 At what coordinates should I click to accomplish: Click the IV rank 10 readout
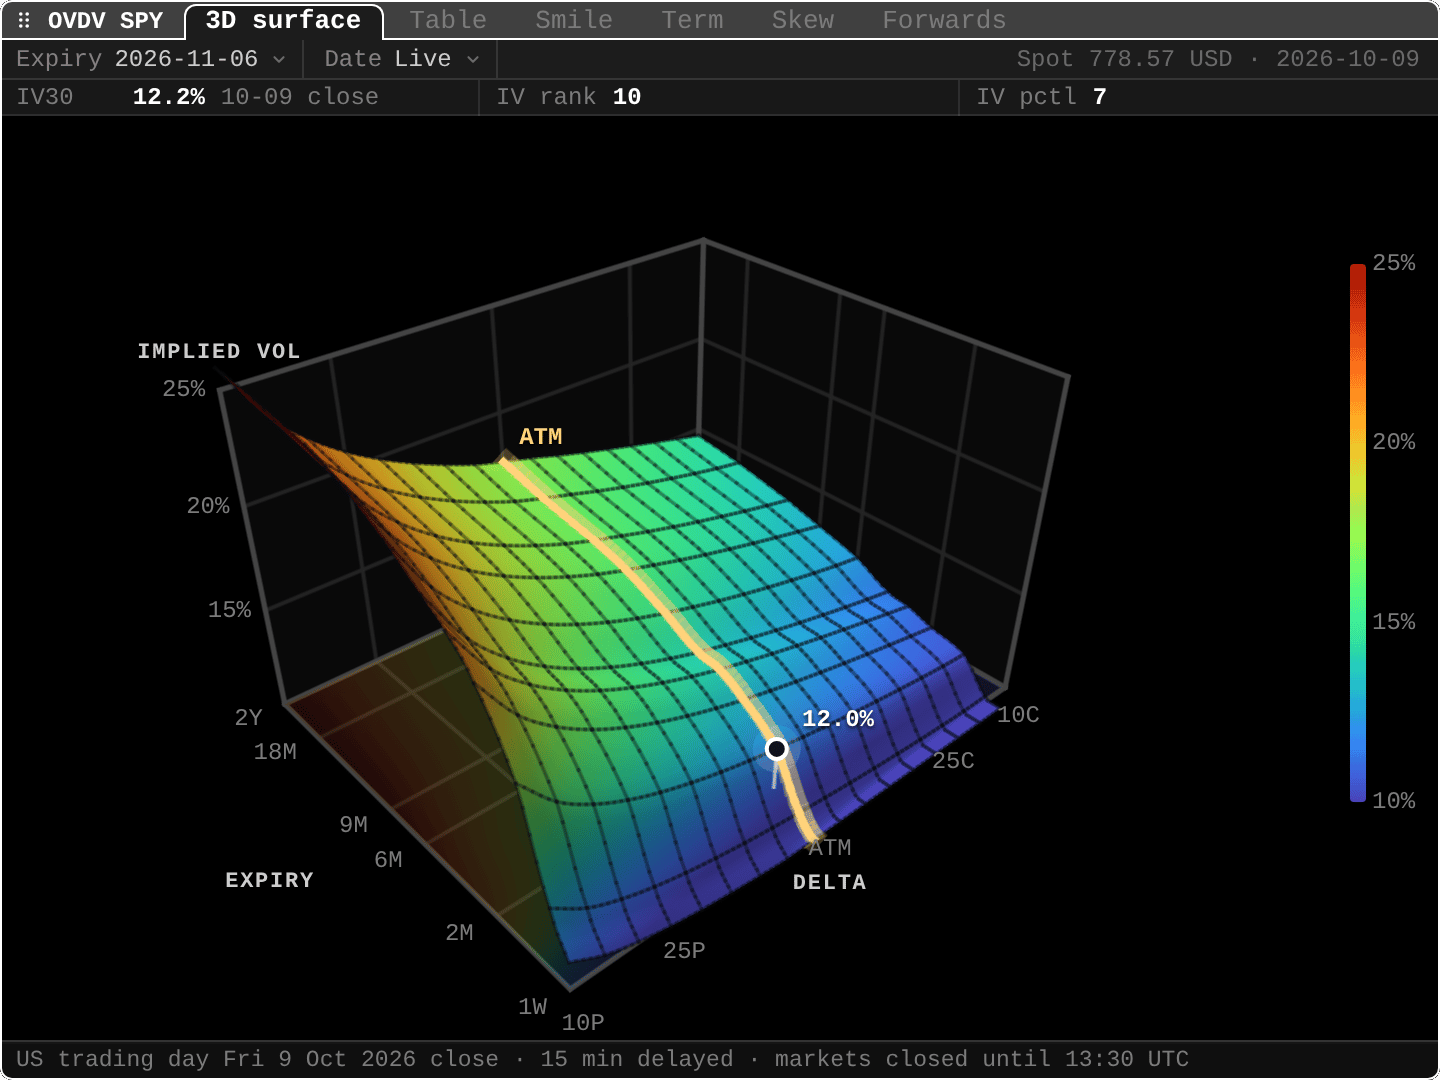click(569, 97)
